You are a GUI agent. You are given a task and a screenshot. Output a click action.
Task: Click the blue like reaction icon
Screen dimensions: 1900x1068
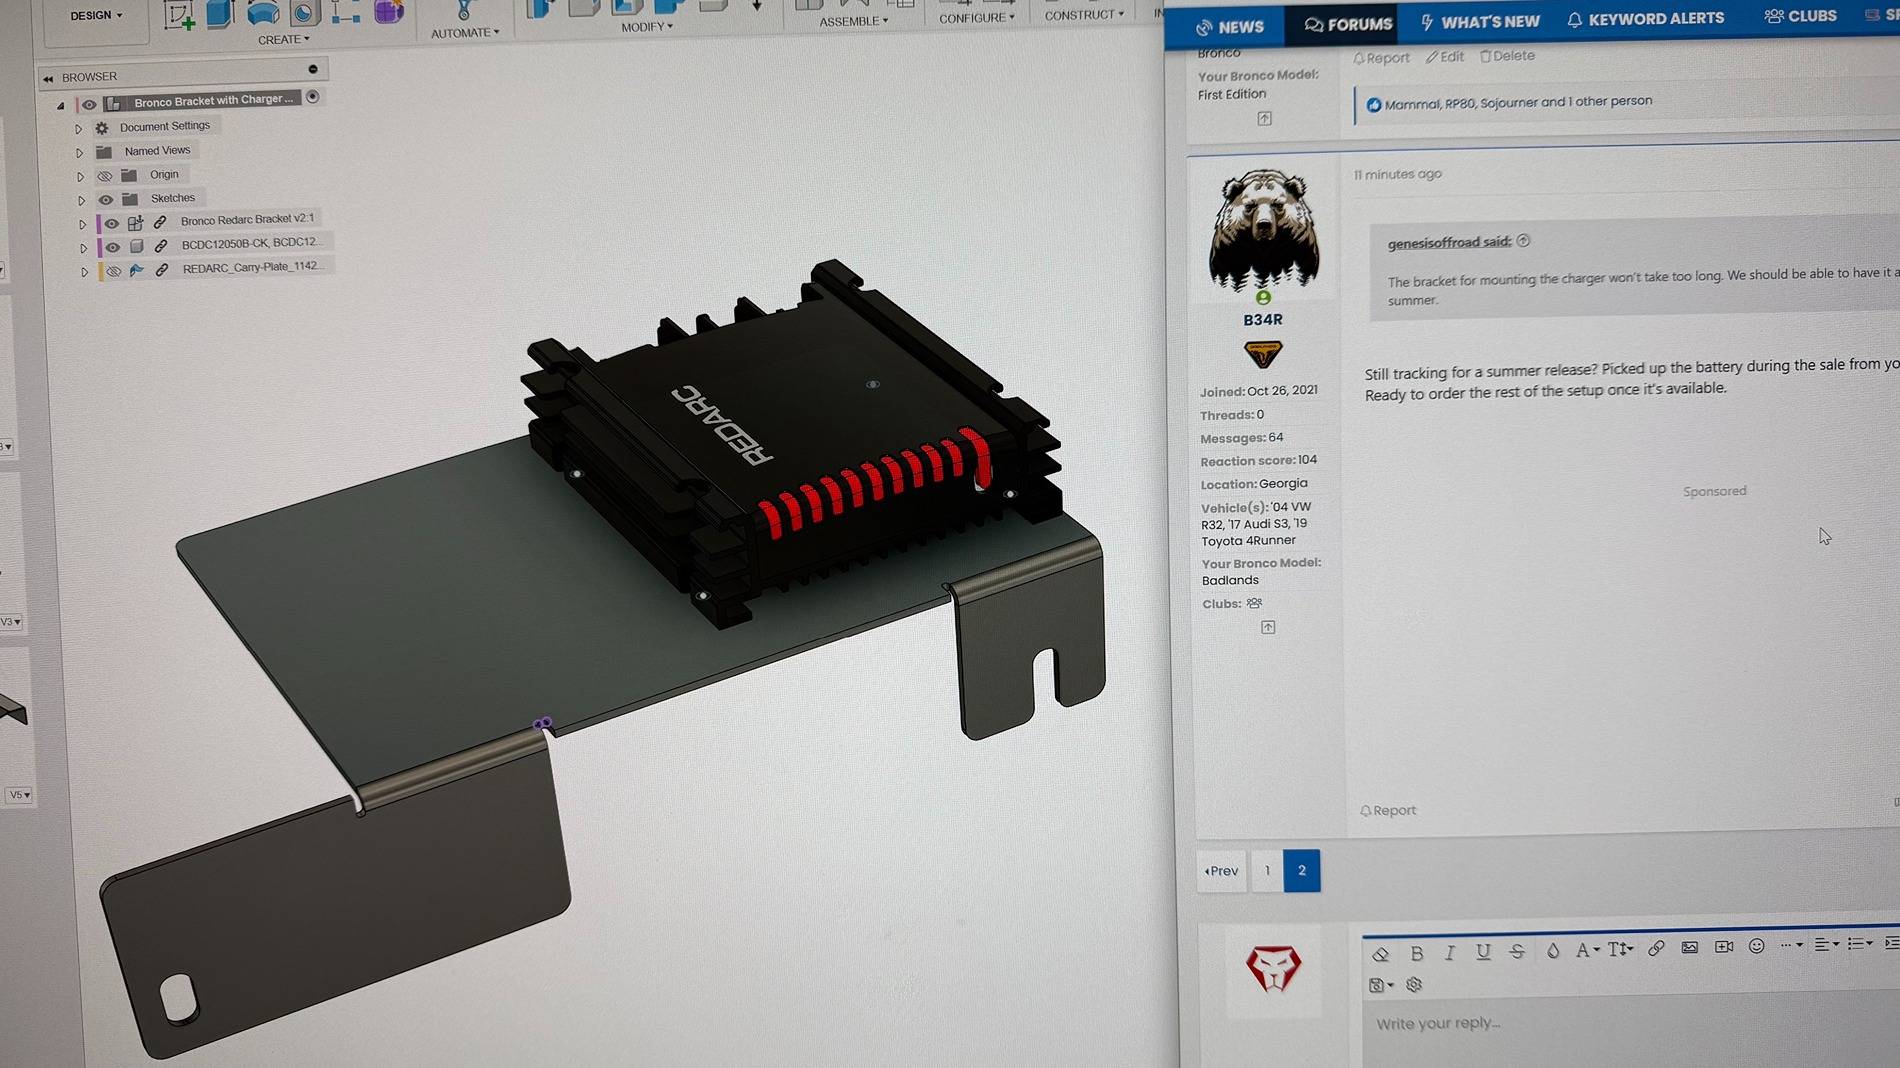(x=1374, y=105)
